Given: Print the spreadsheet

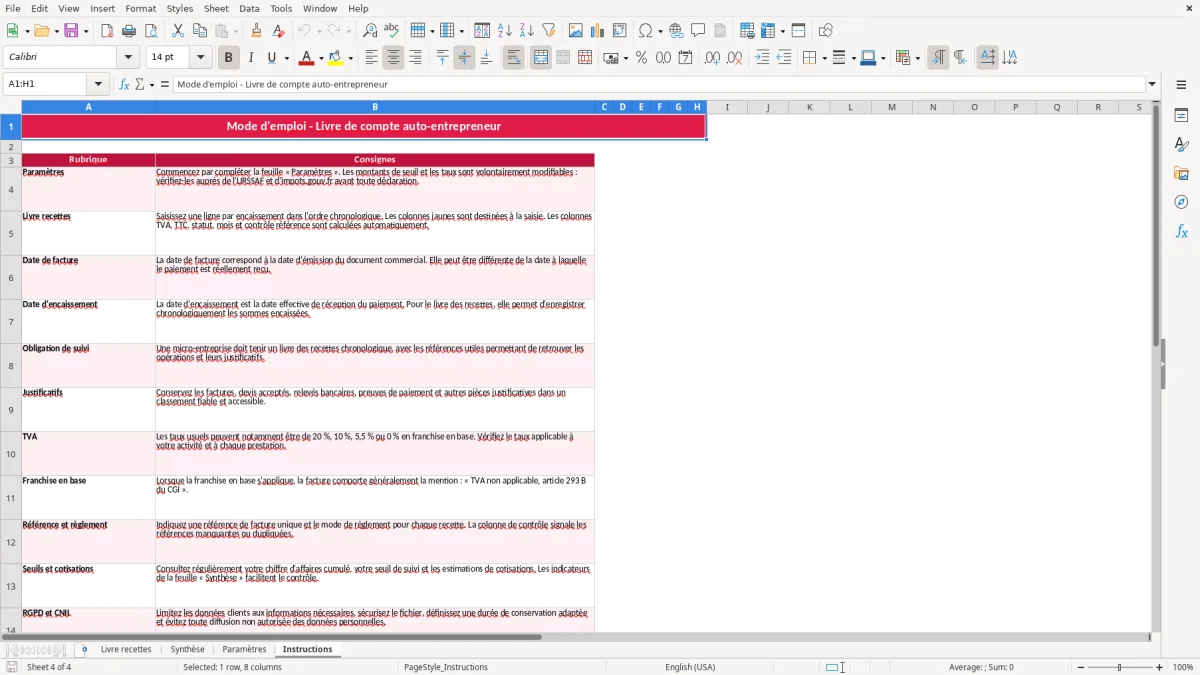Looking at the screenshot, I should [x=129, y=31].
